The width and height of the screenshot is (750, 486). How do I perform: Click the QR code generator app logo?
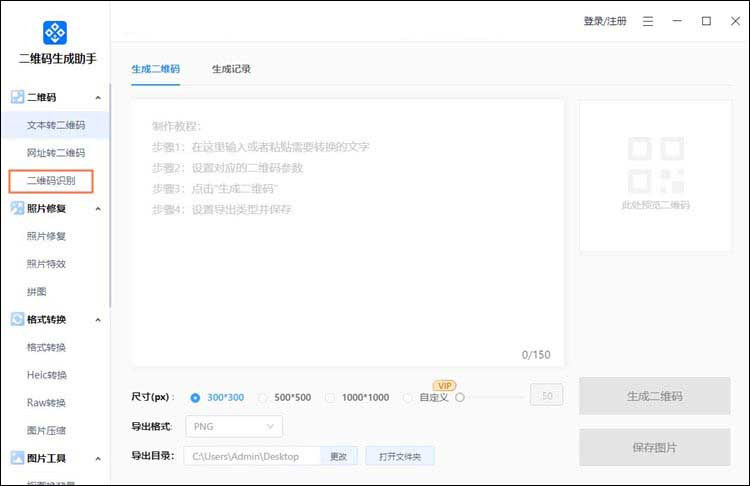point(55,33)
